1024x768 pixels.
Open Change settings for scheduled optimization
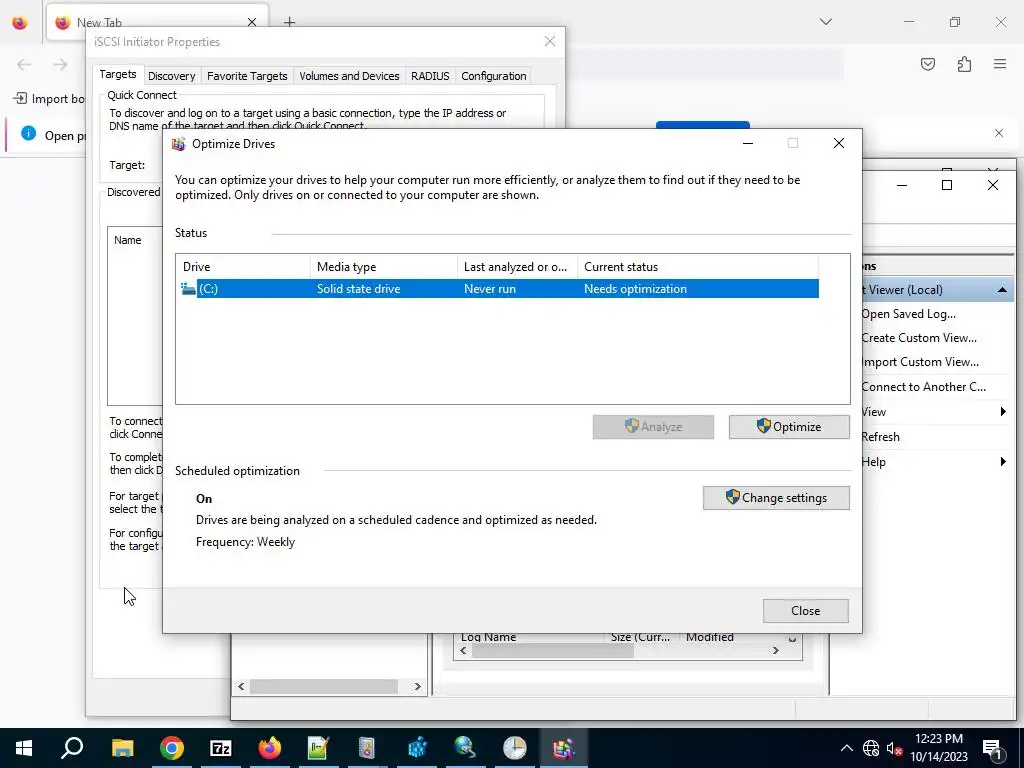pos(776,498)
